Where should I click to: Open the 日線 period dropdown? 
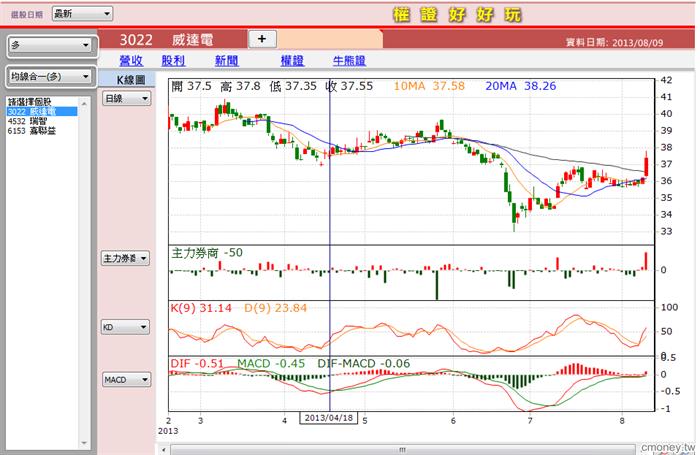click(127, 98)
